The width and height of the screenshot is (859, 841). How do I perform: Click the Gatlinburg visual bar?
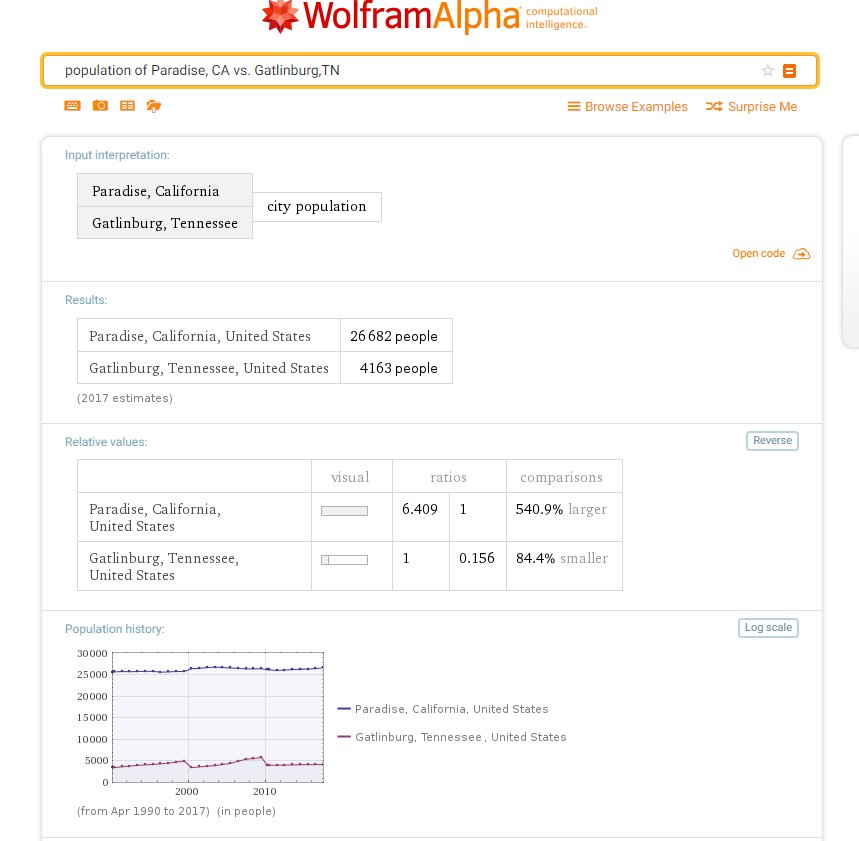tap(345, 560)
